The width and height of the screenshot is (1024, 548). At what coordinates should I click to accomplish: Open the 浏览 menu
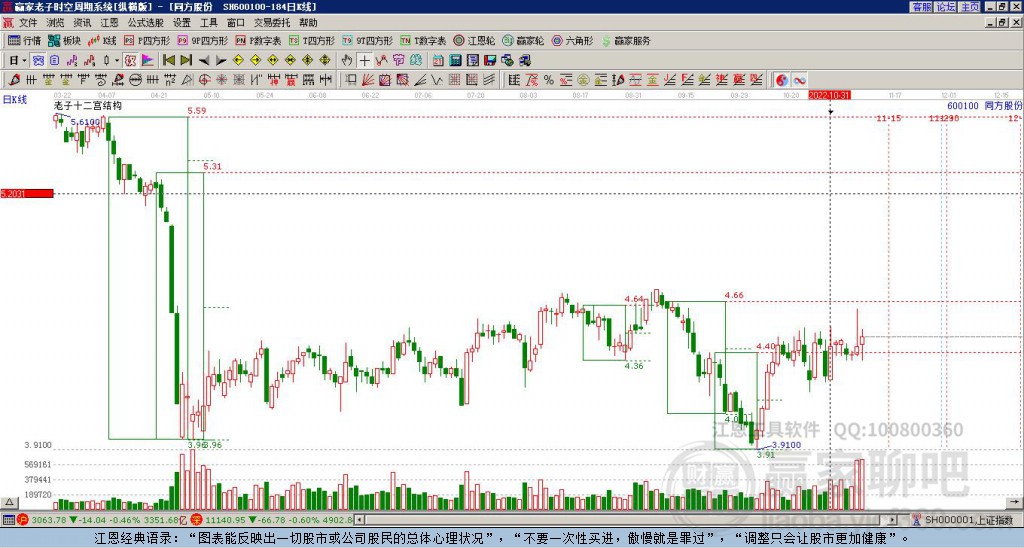point(56,23)
